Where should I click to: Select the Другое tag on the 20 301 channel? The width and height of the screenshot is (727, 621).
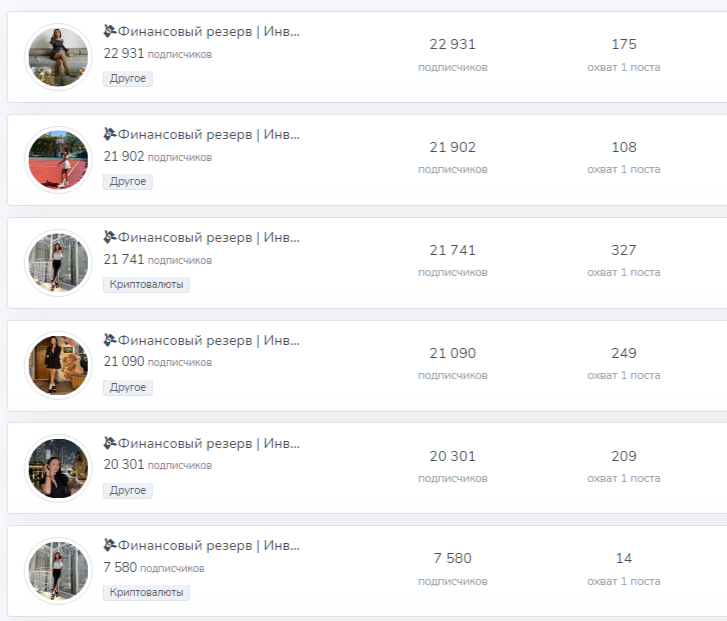[128, 491]
